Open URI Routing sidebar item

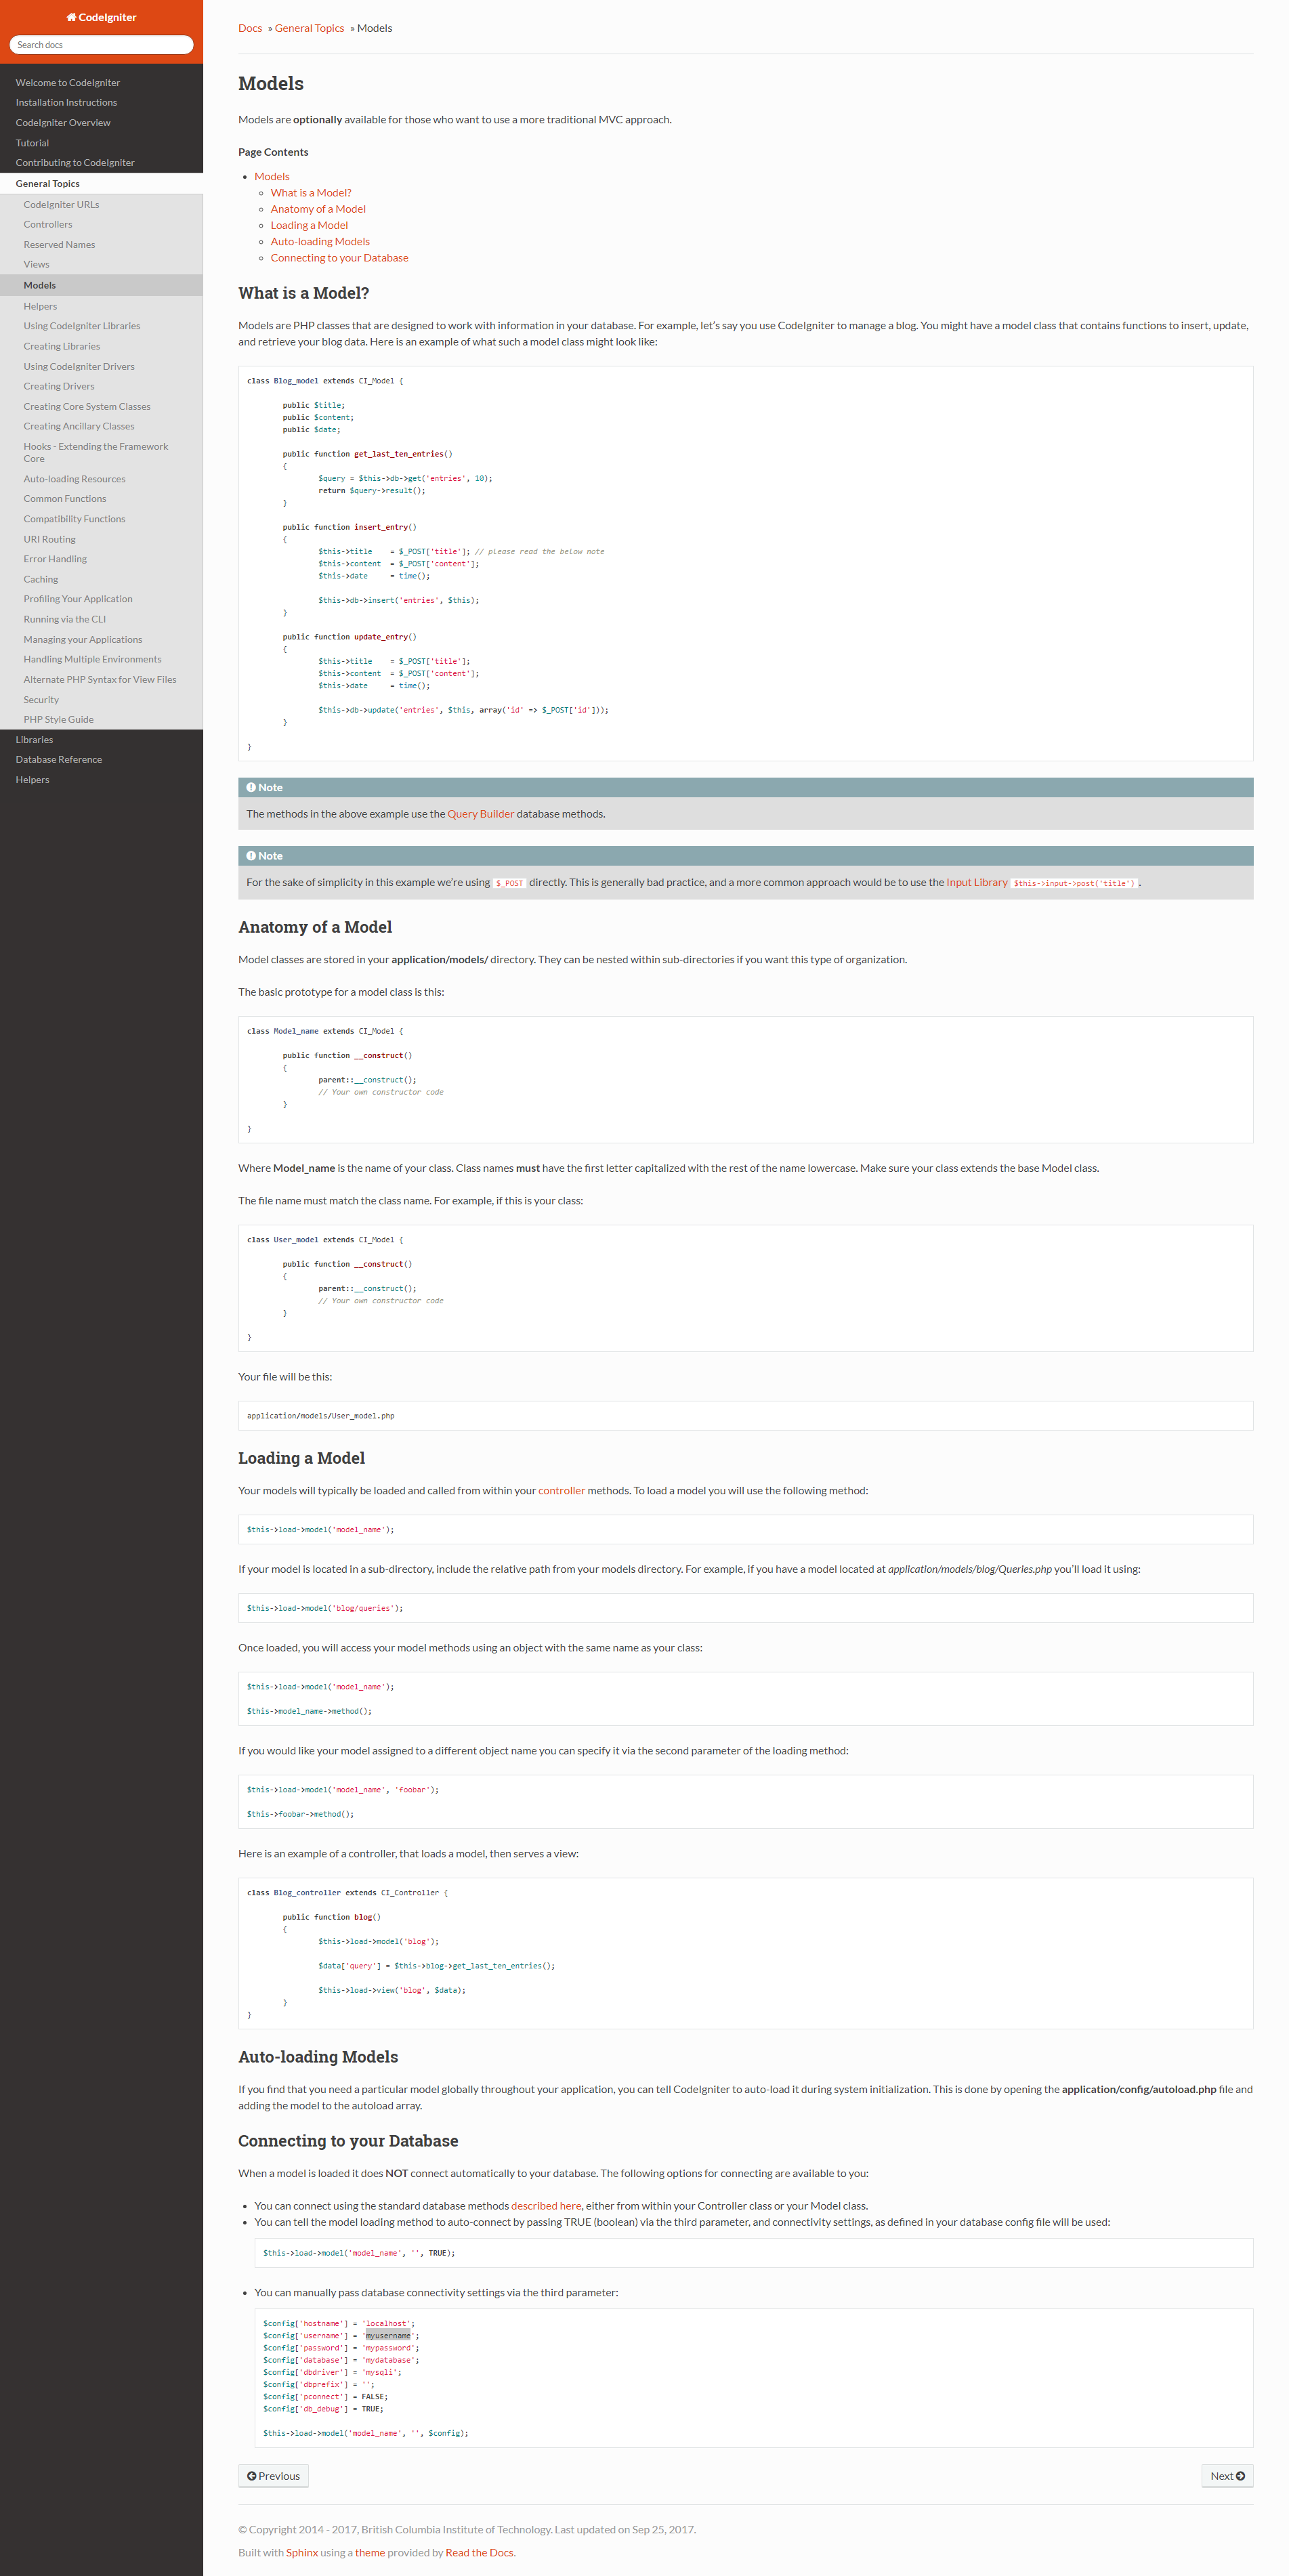coord(101,539)
